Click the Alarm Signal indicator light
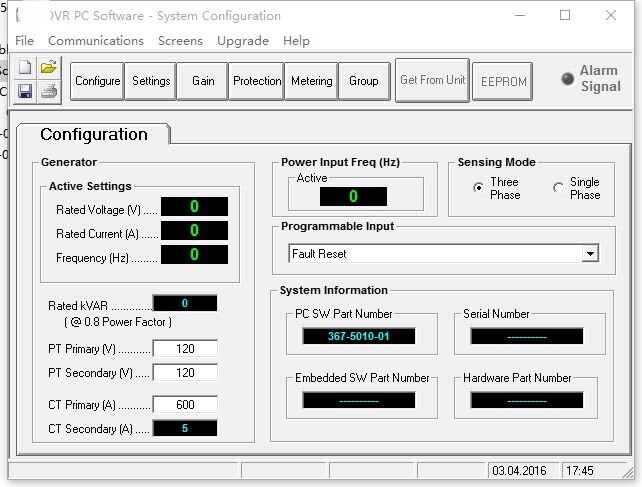Viewport: 642px width, 487px height. (x=567, y=79)
